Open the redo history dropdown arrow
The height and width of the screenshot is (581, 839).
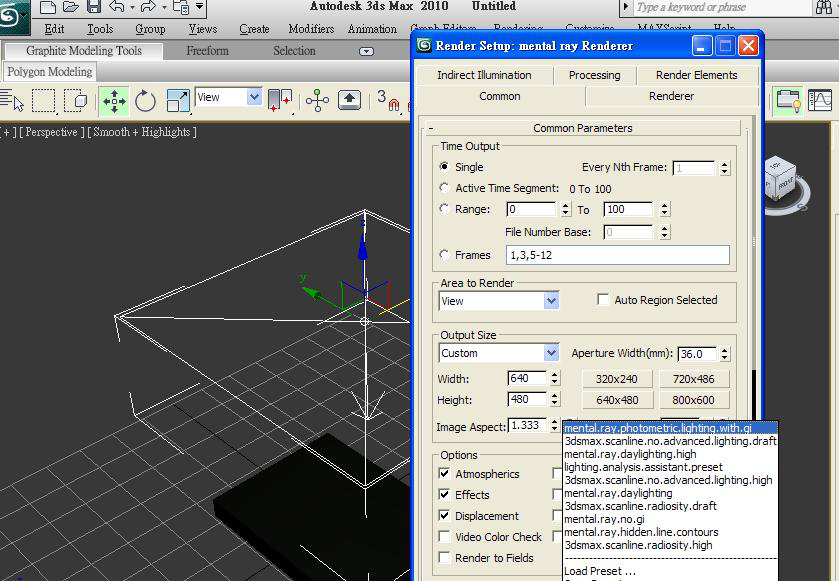[x=164, y=7]
